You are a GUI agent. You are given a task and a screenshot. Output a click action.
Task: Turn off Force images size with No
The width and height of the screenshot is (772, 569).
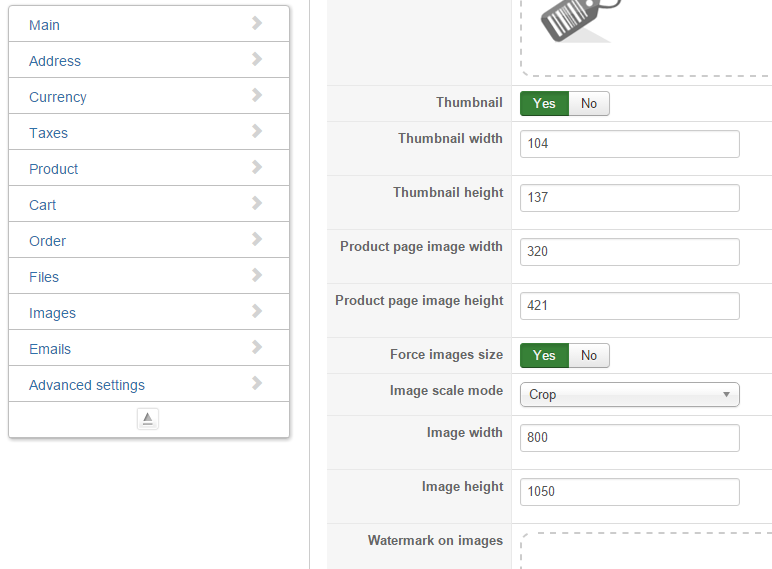pyautogui.click(x=589, y=355)
